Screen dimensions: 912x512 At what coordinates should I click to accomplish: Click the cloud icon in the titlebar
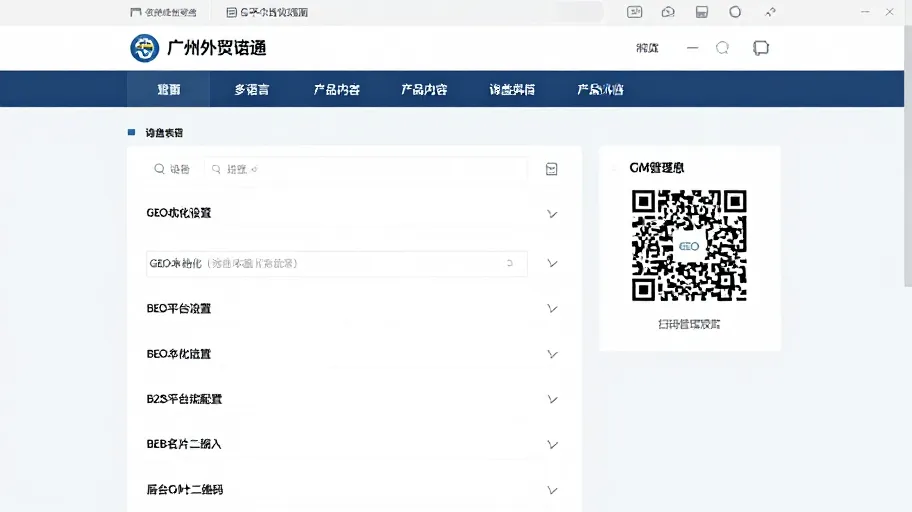pyautogui.click(x=668, y=12)
